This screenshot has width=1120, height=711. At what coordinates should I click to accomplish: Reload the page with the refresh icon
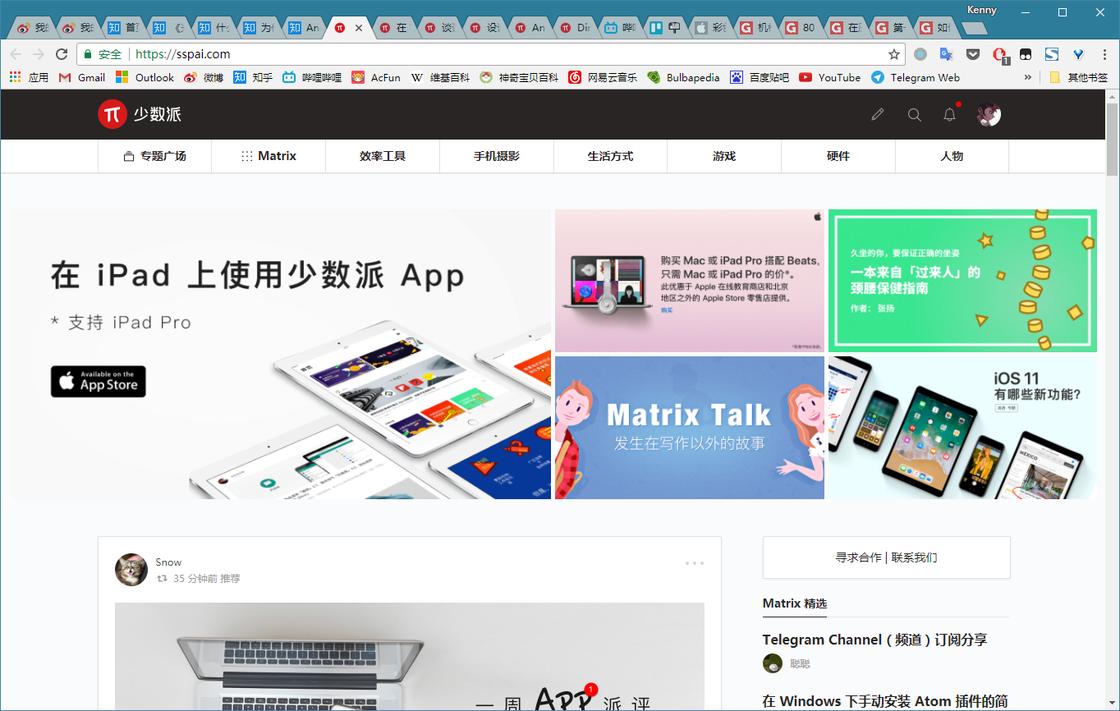[x=61, y=54]
